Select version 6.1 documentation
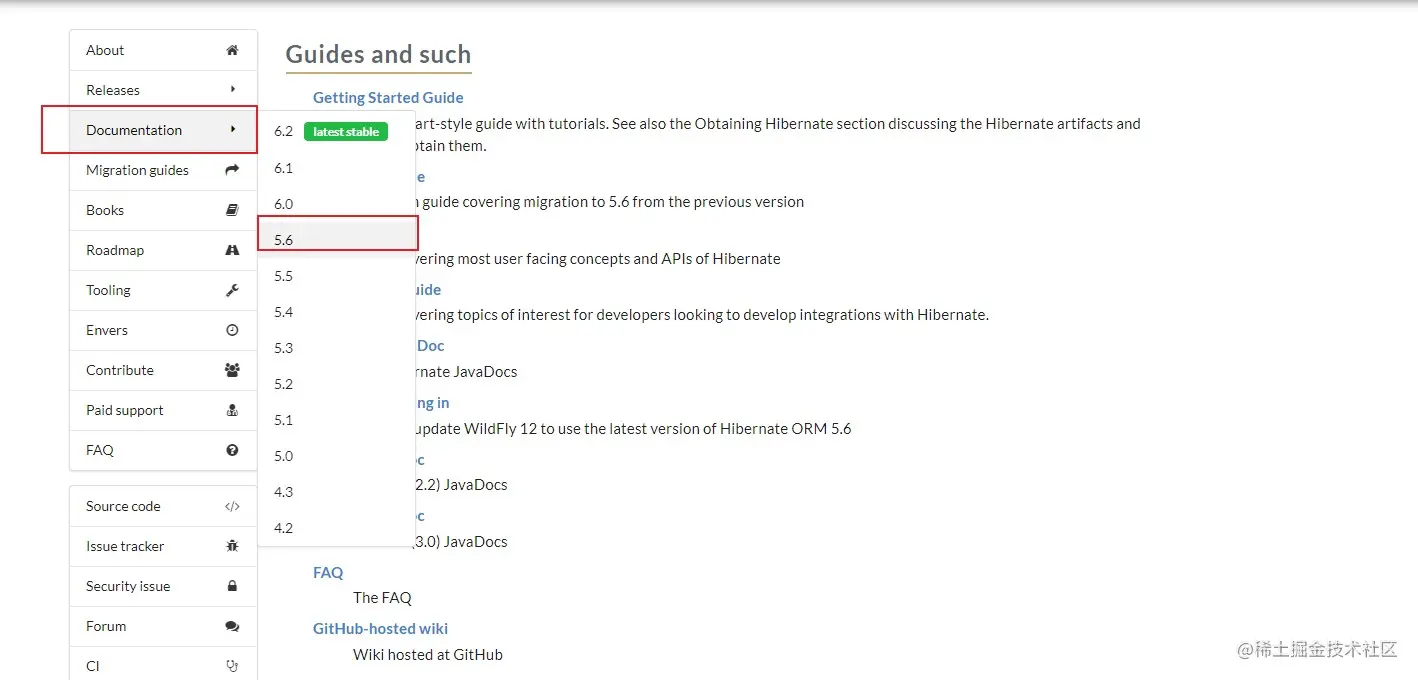 [337, 168]
